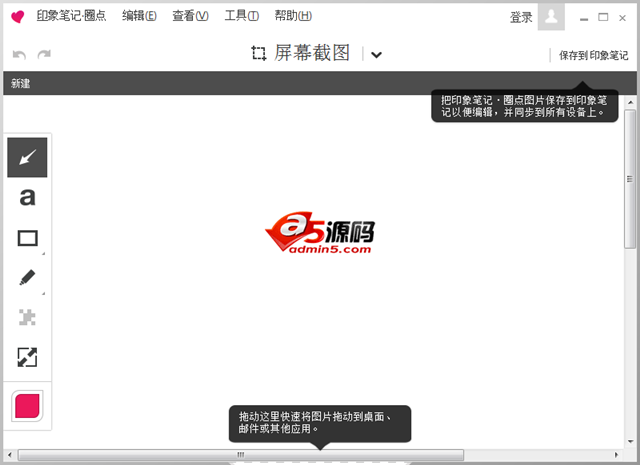Minimize the window

[x=584, y=18]
